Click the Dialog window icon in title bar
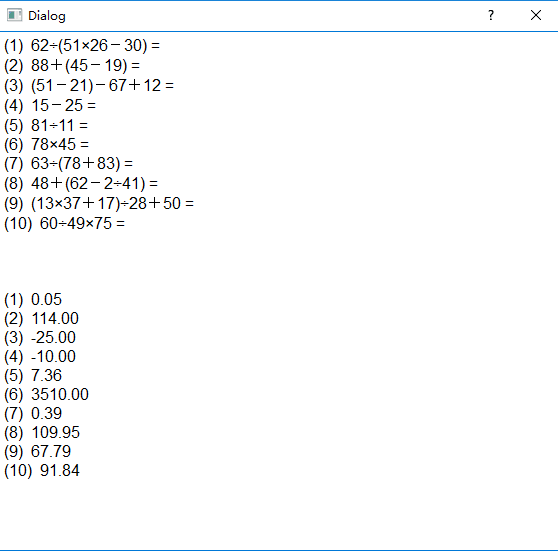The height and width of the screenshot is (551, 558). (15, 15)
